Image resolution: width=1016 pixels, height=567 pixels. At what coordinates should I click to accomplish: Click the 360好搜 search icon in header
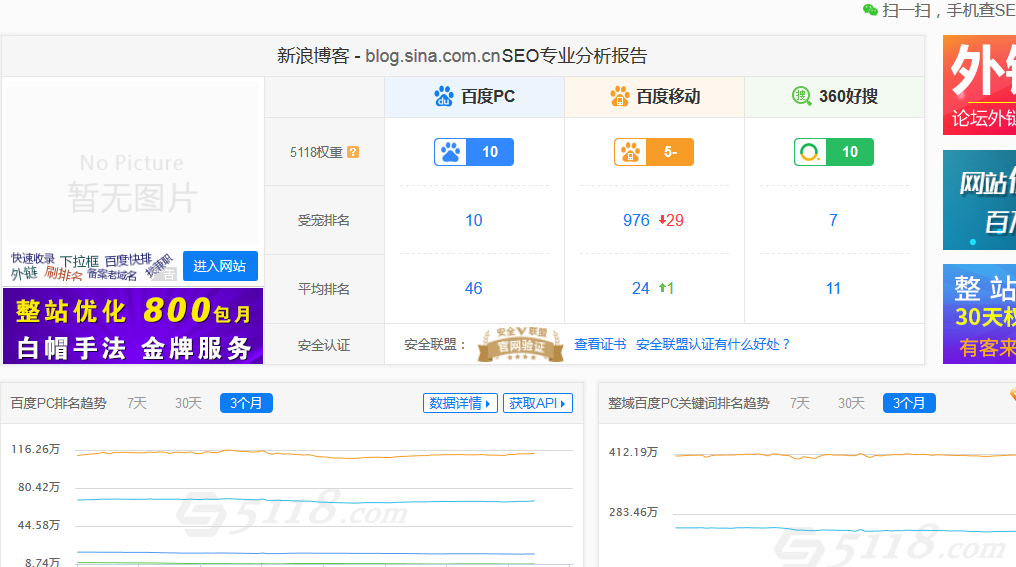click(802, 97)
